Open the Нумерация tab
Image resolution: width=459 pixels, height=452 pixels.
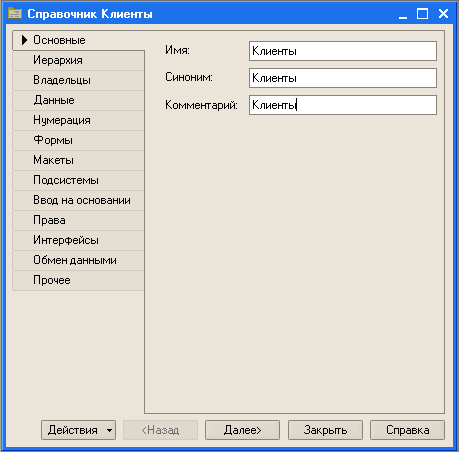pos(79,120)
